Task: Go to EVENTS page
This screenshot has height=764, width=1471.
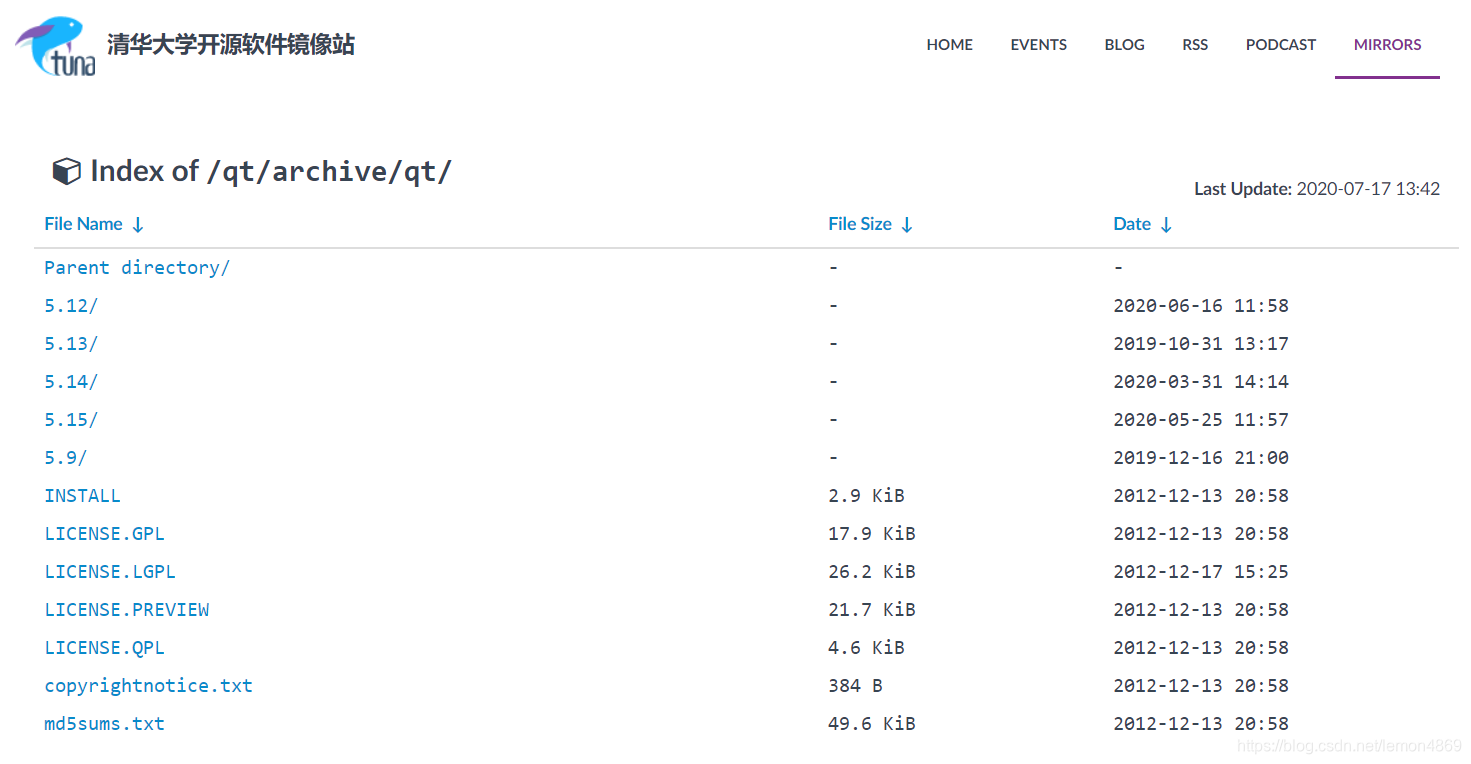Action: pyautogui.click(x=1038, y=45)
